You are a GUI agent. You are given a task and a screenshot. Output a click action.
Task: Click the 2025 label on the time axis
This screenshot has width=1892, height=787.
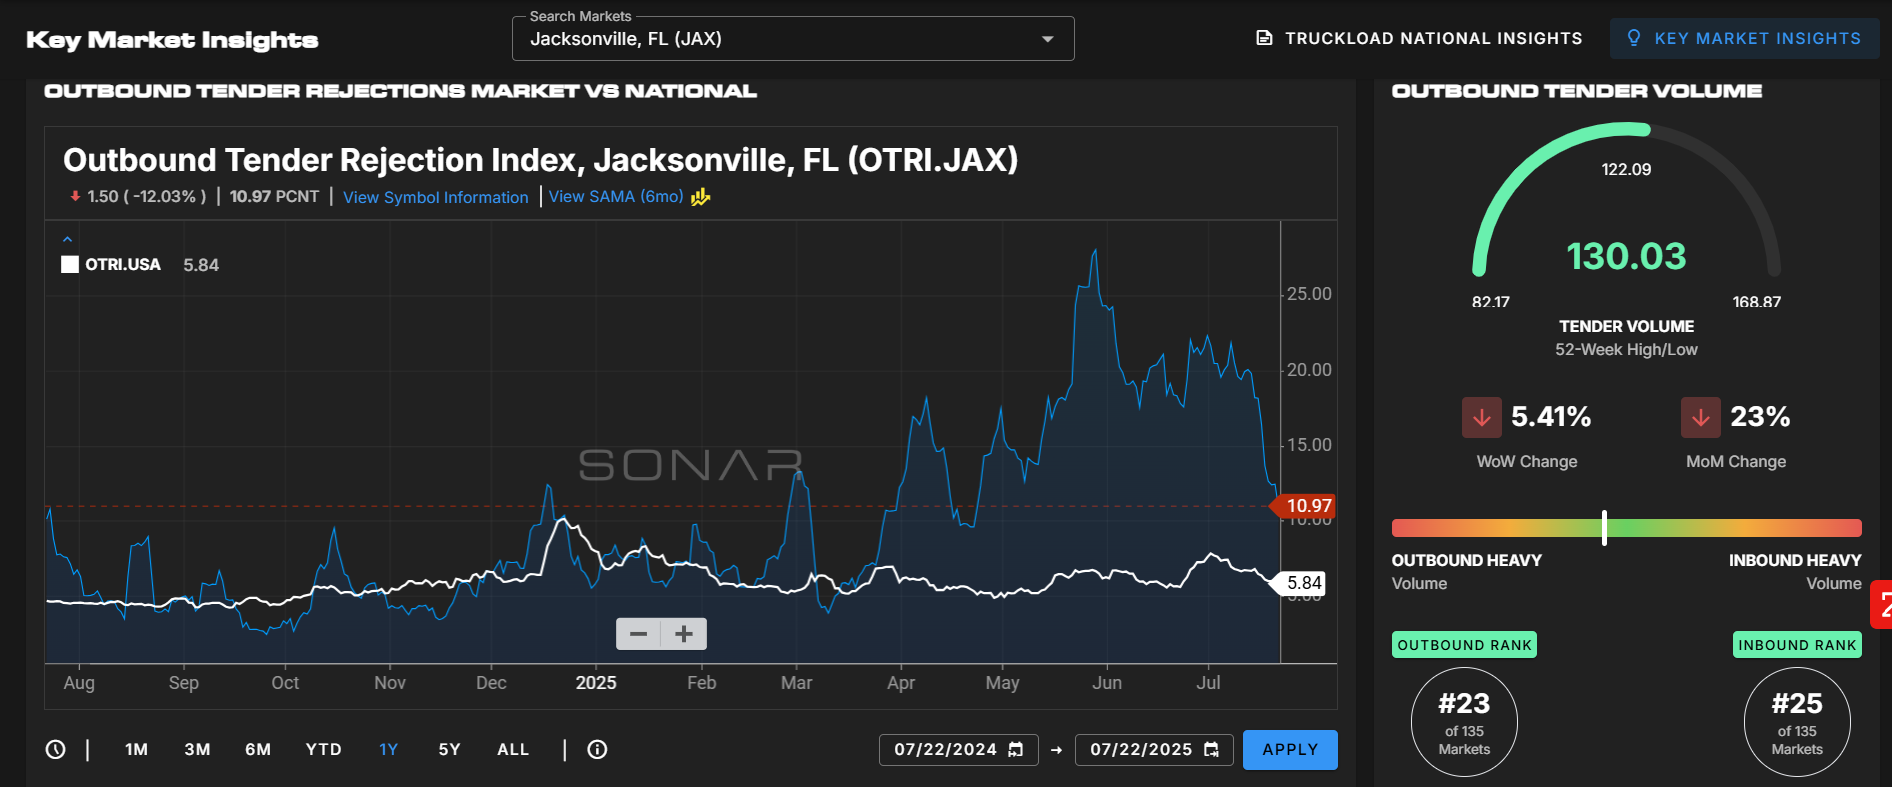point(596,683)
